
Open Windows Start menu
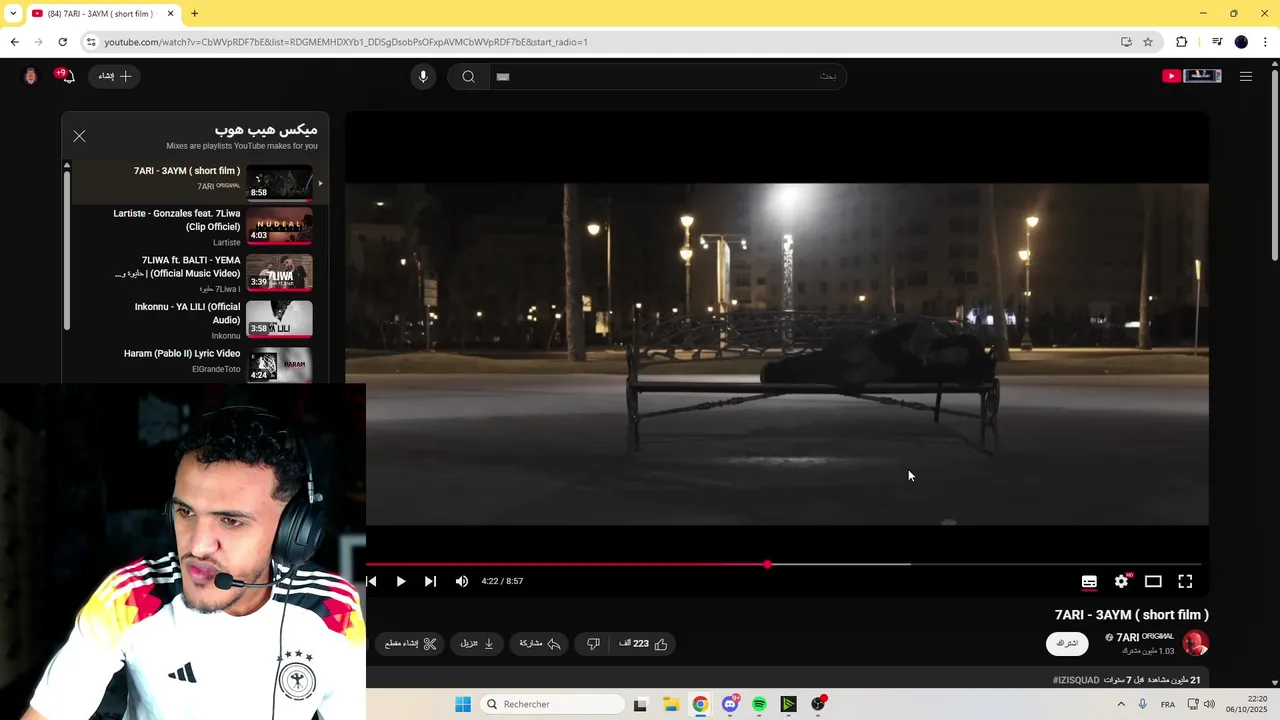[463, 704]
